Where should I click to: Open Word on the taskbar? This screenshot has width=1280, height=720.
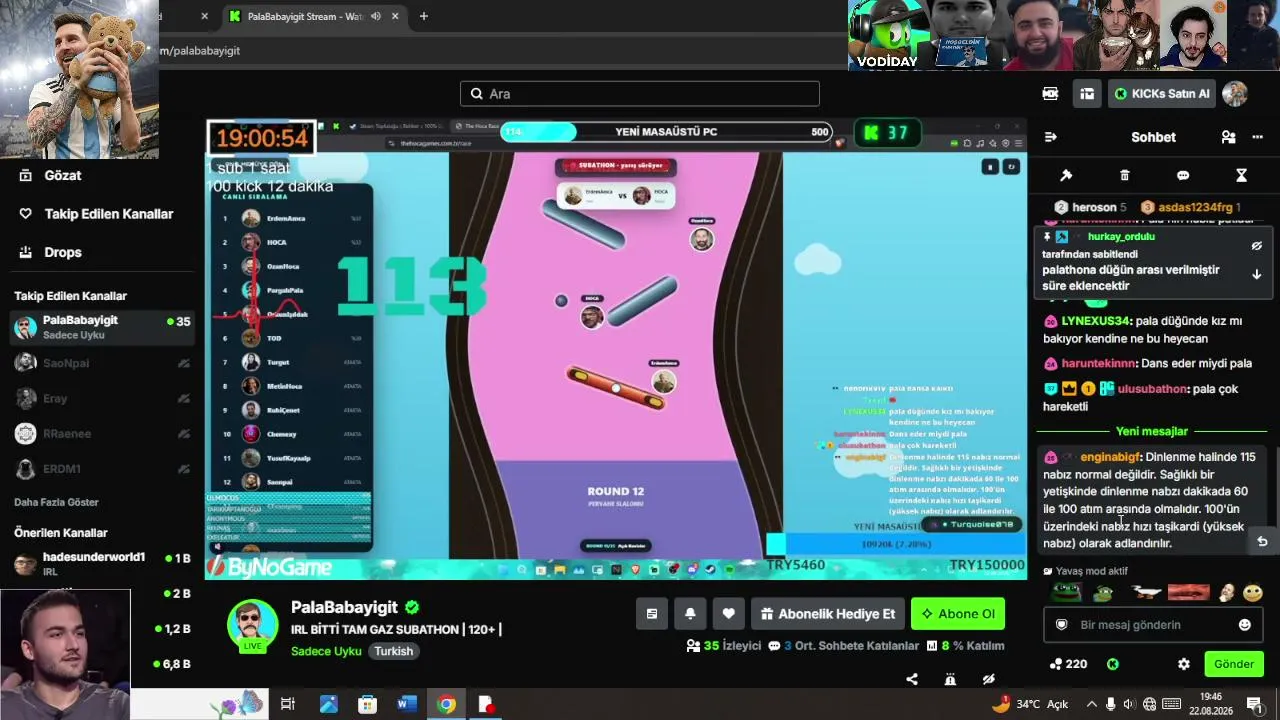pyautogui.click(x=406, y=704)
